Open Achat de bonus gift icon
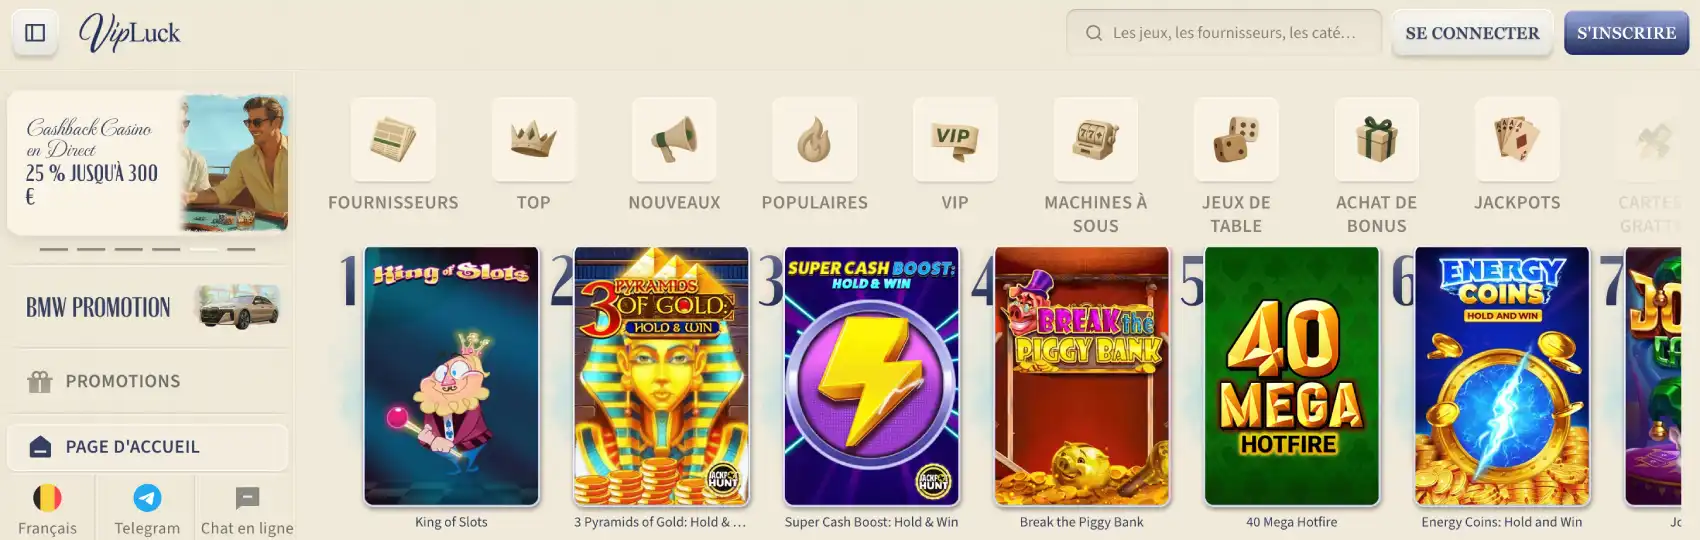This screenshot has height=540, width=1700. pyautogui.click(x=1377, y=140)
